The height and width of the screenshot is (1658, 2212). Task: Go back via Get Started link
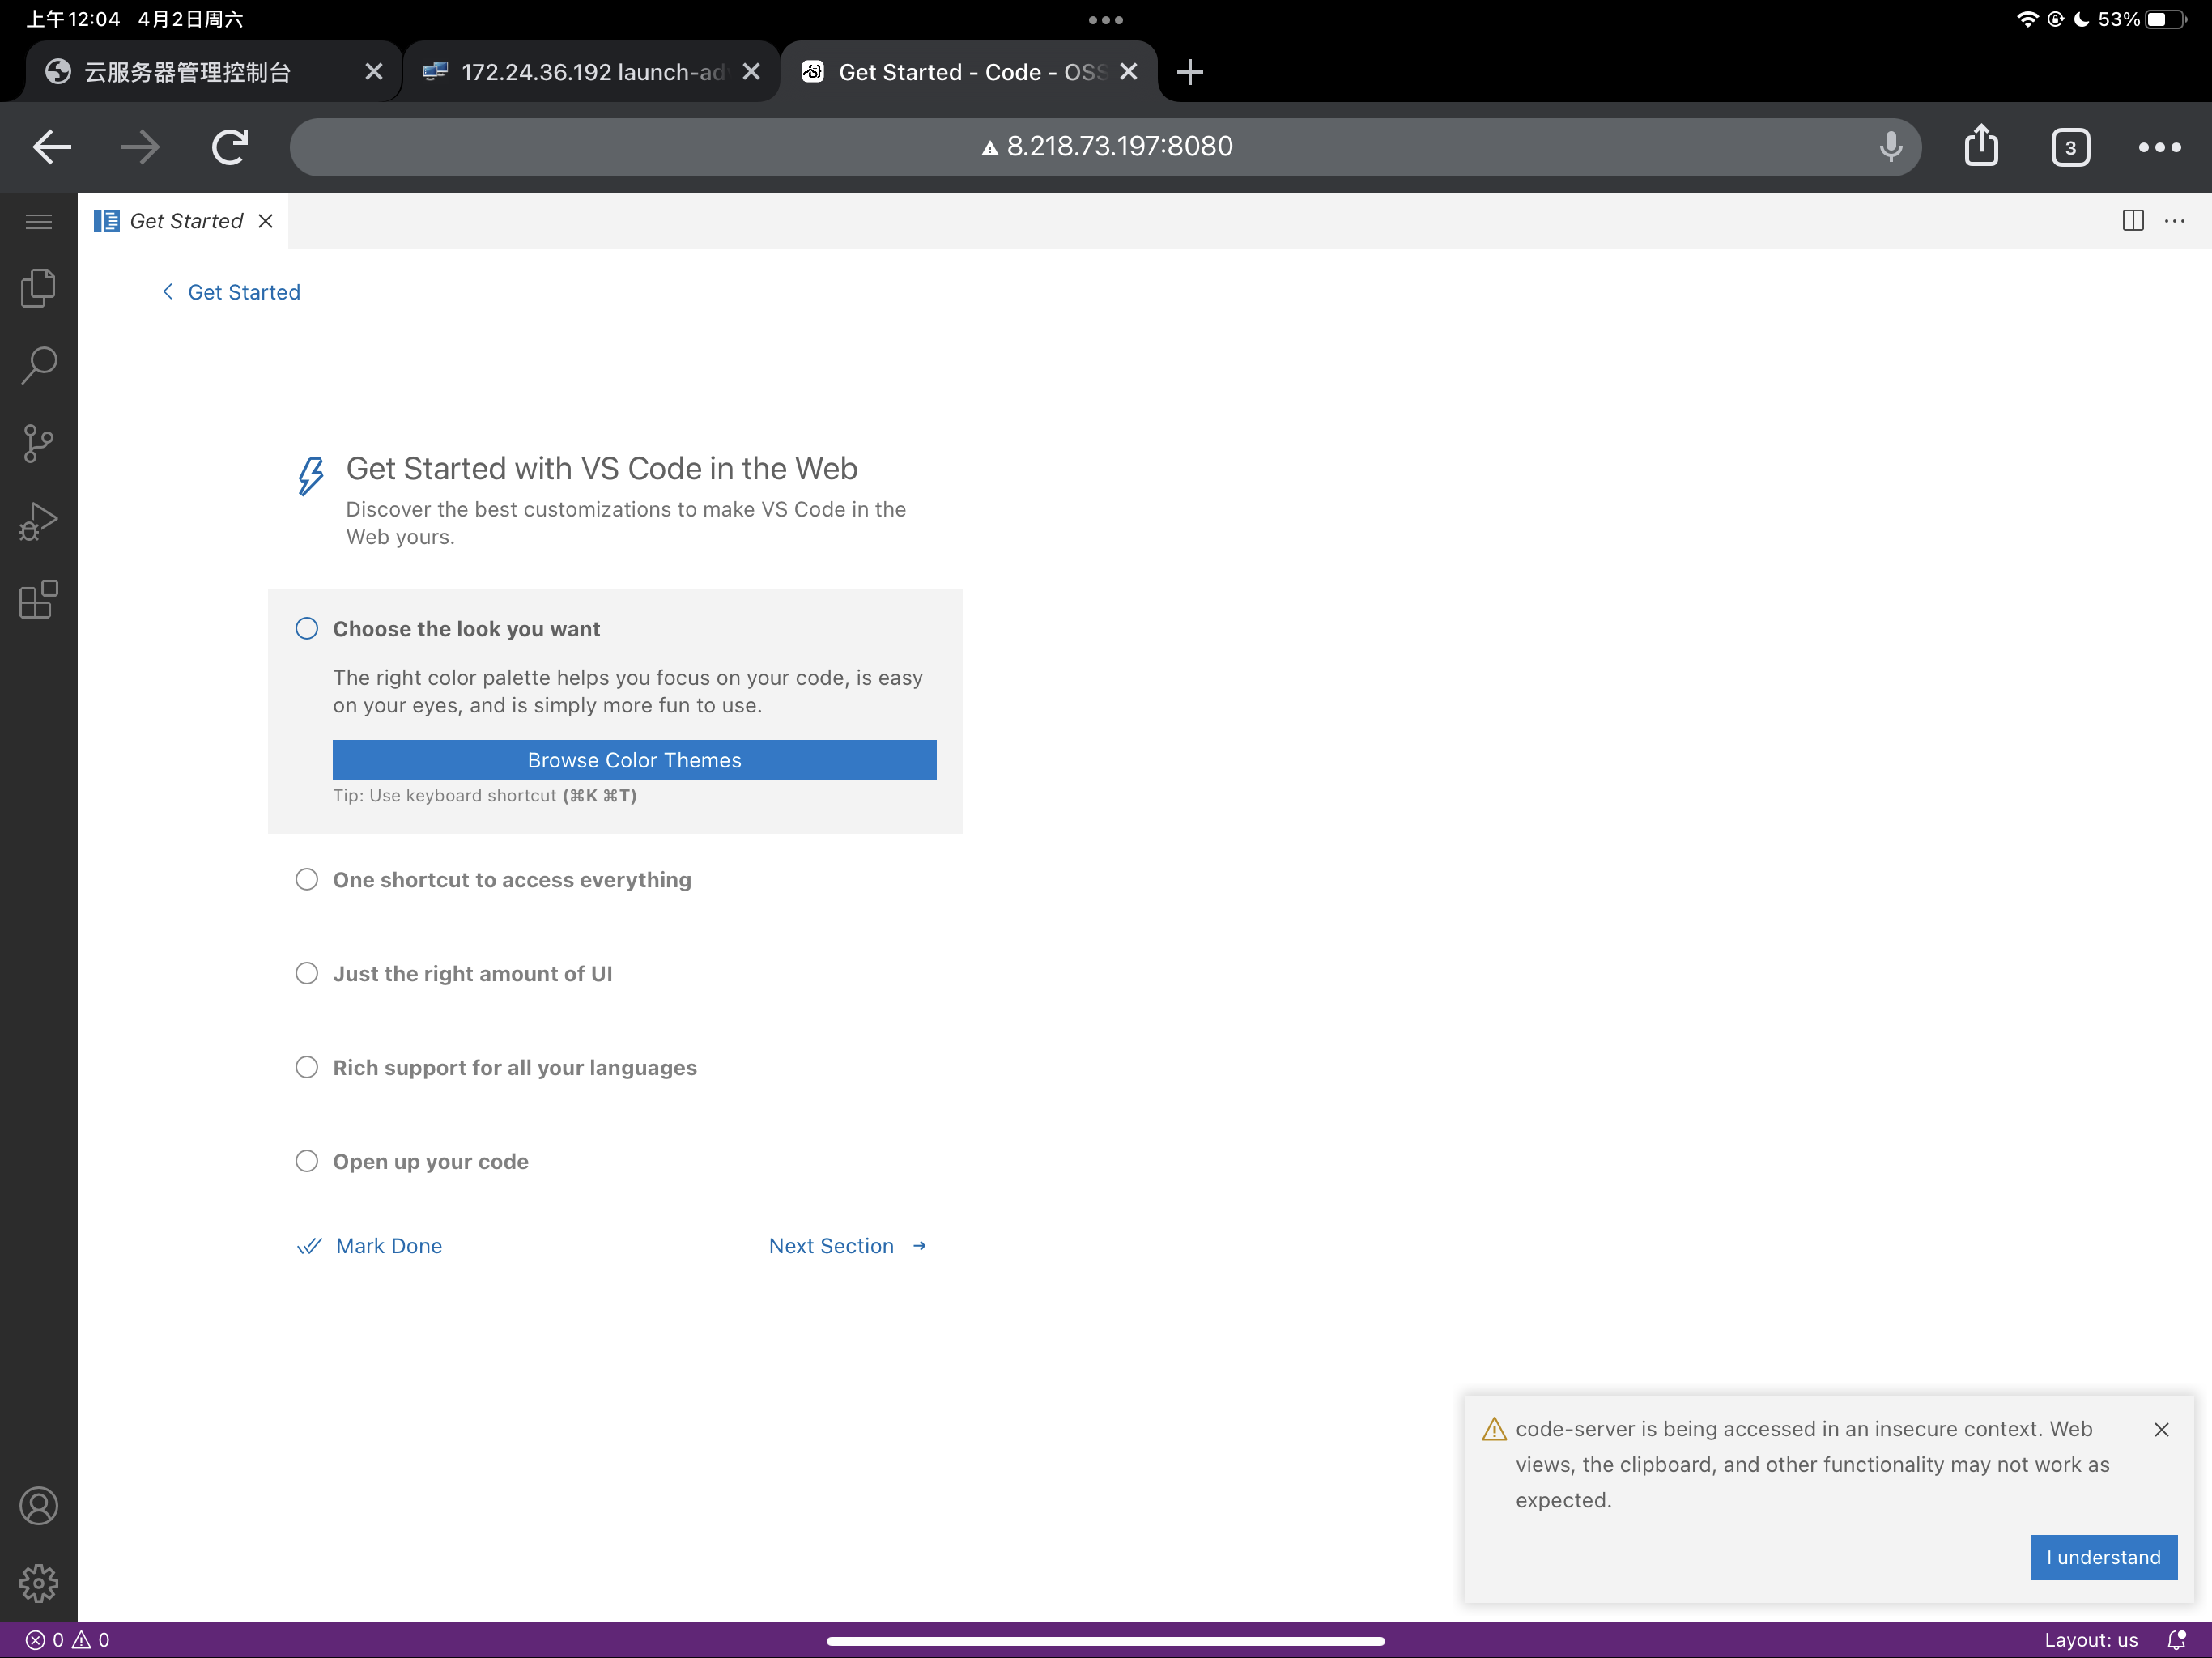click(x=231, y=292)
